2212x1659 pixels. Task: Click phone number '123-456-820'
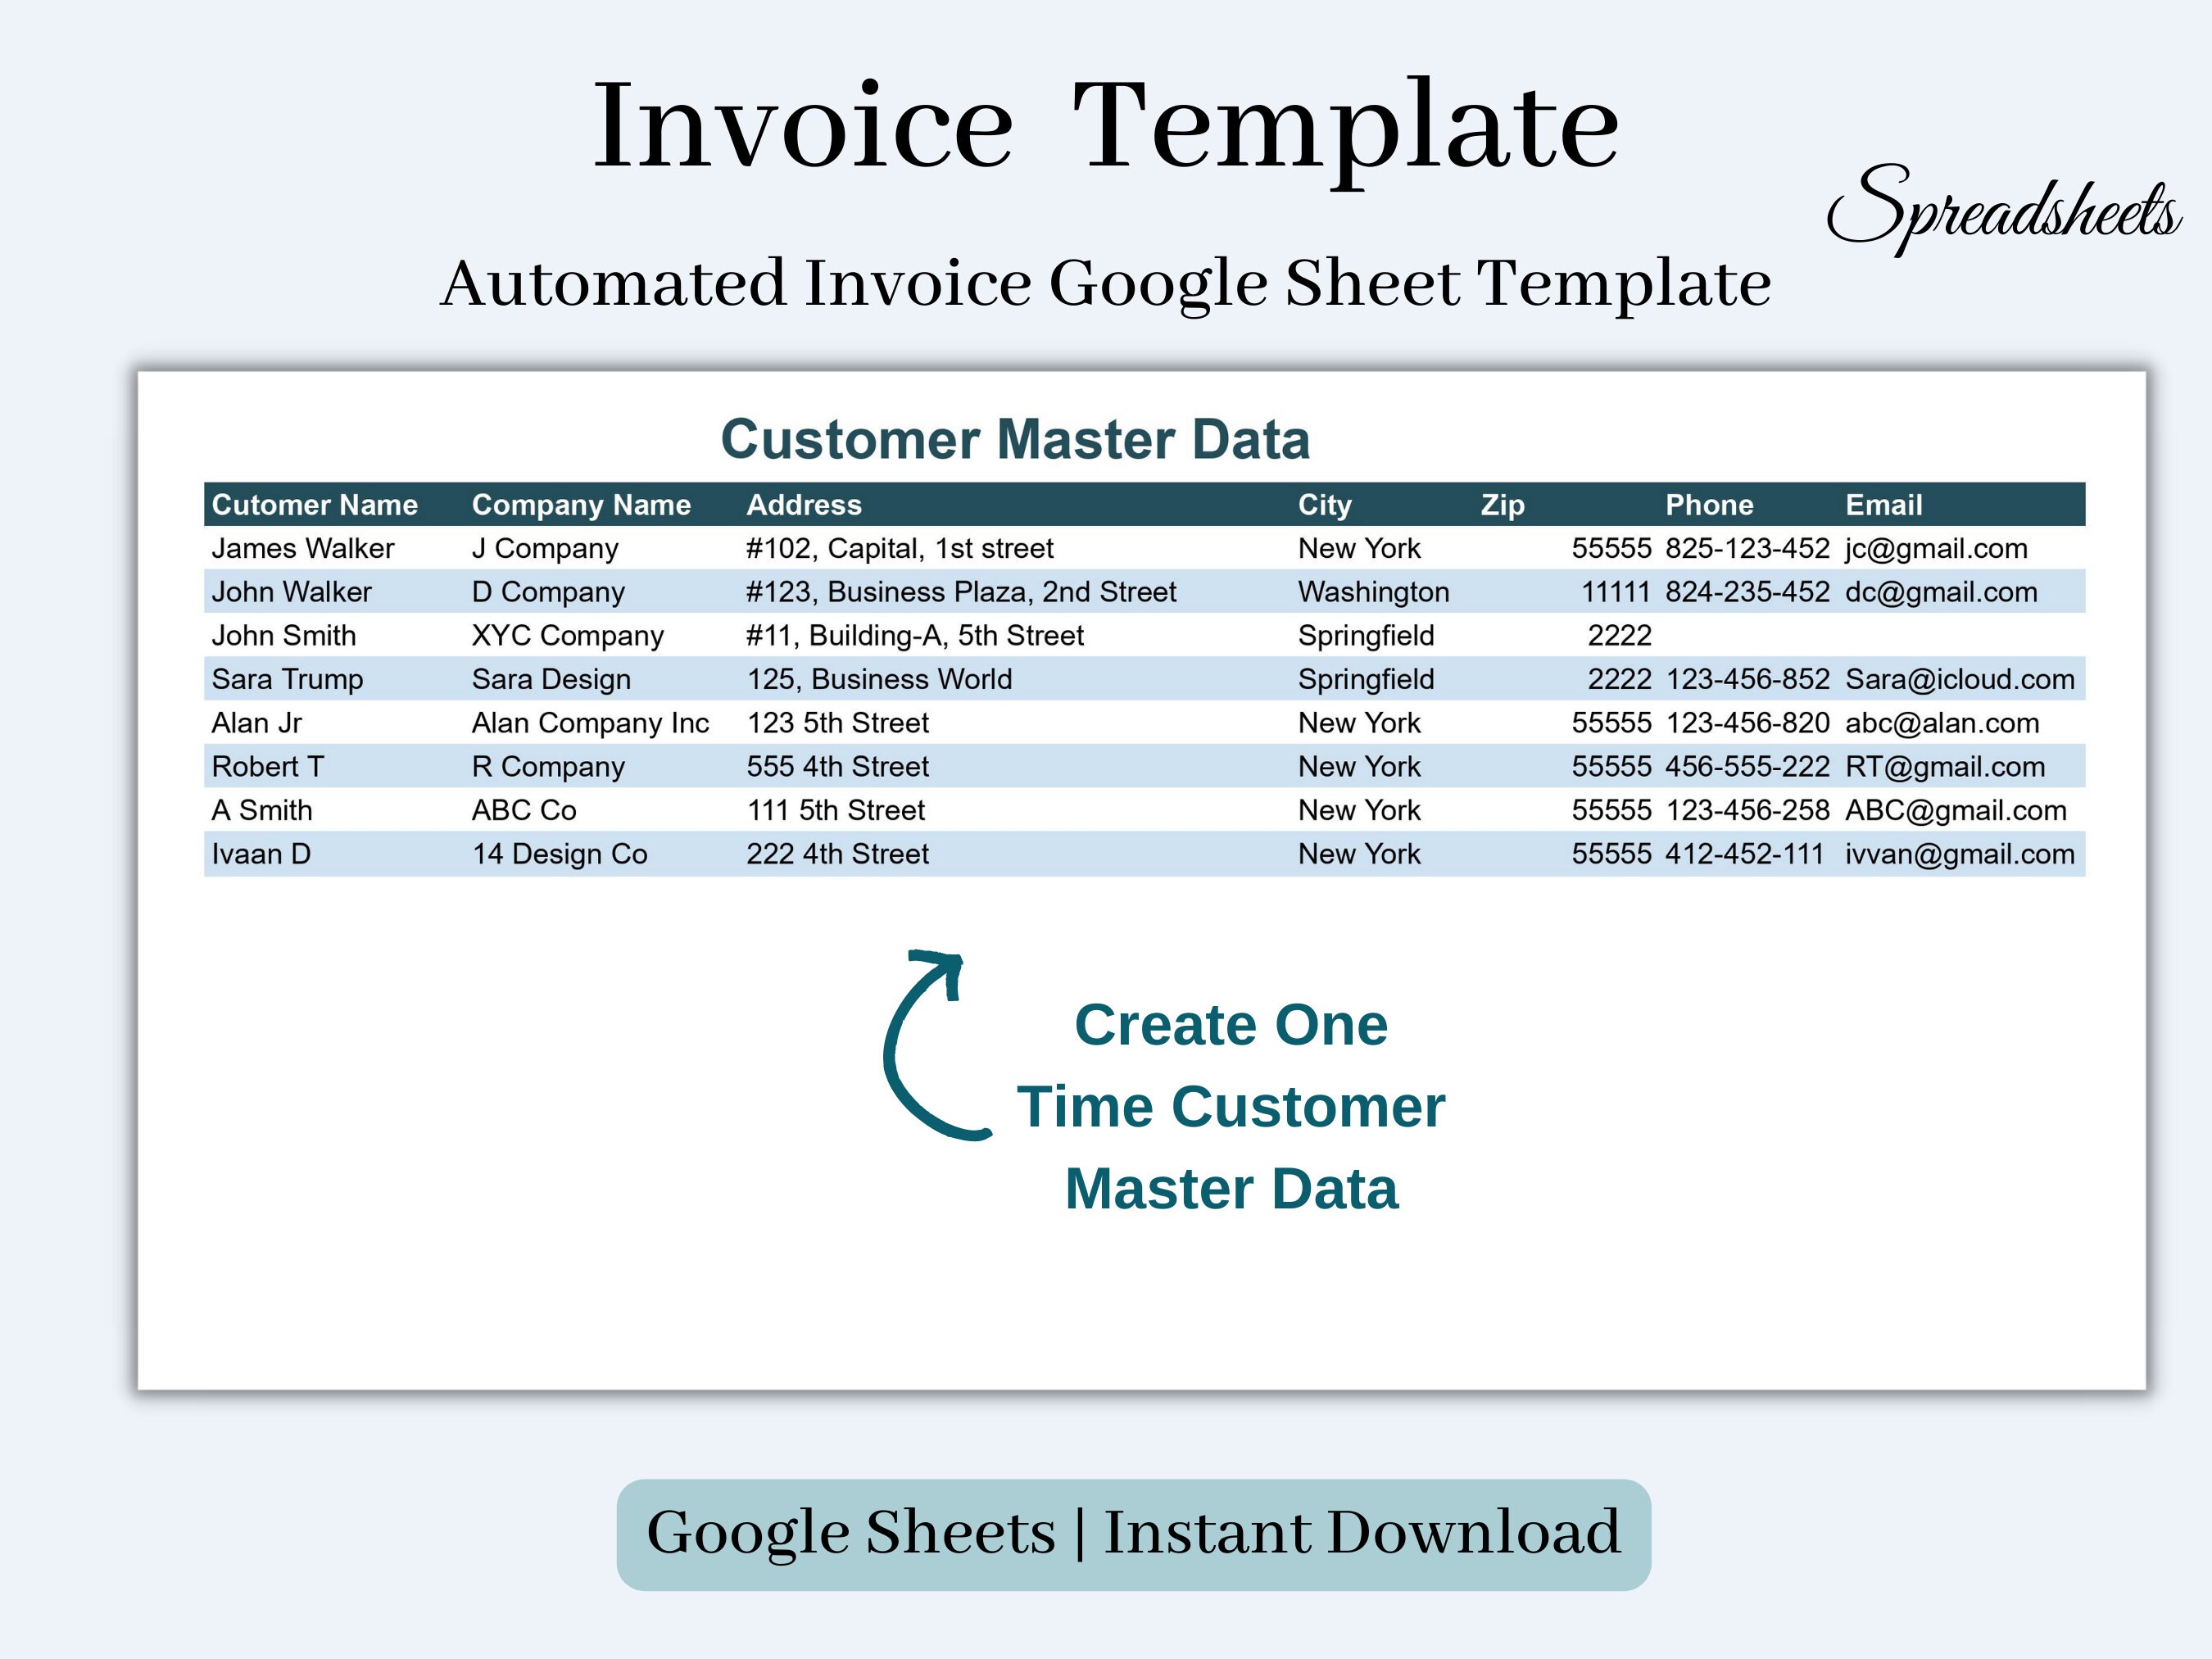click(1747, 723)
